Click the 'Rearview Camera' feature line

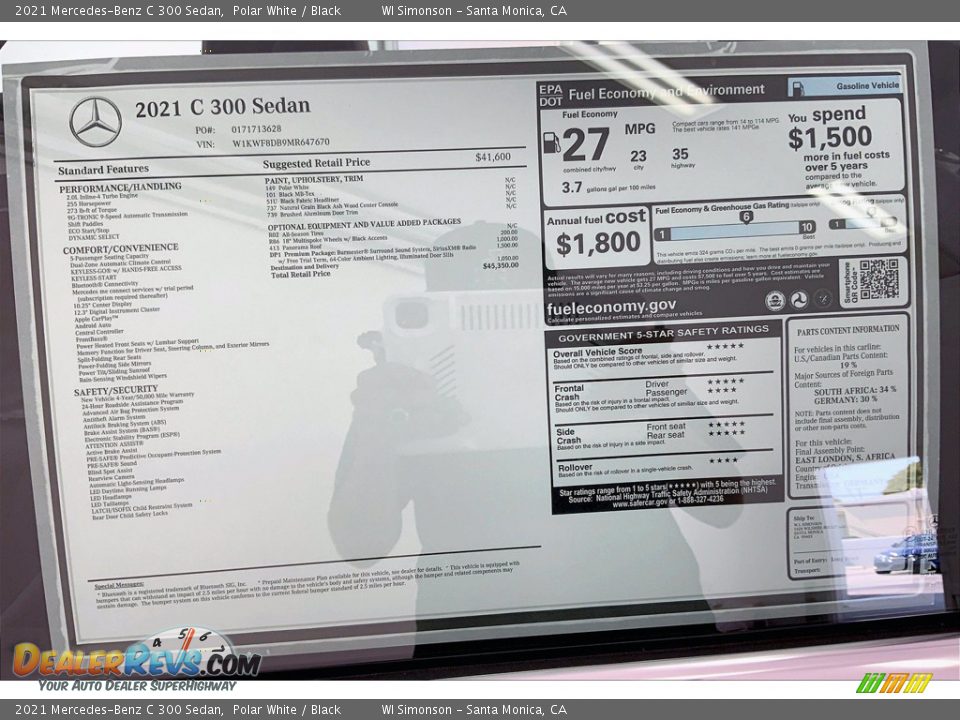pyautogui.click(x=111, y=478)
